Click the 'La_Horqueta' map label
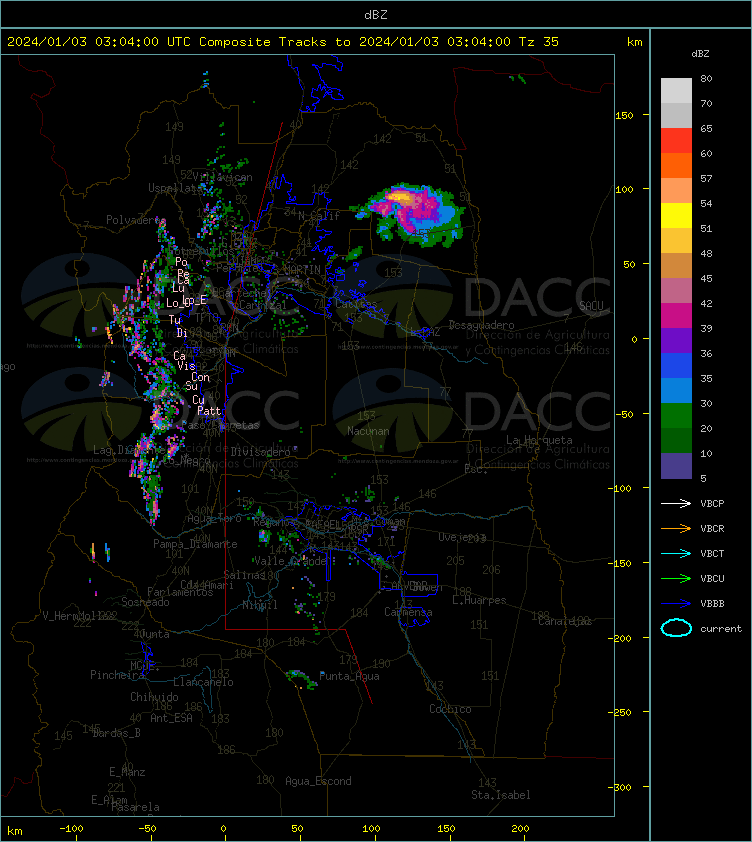This screenshot has width=752, height=842. tap(539, 440)
